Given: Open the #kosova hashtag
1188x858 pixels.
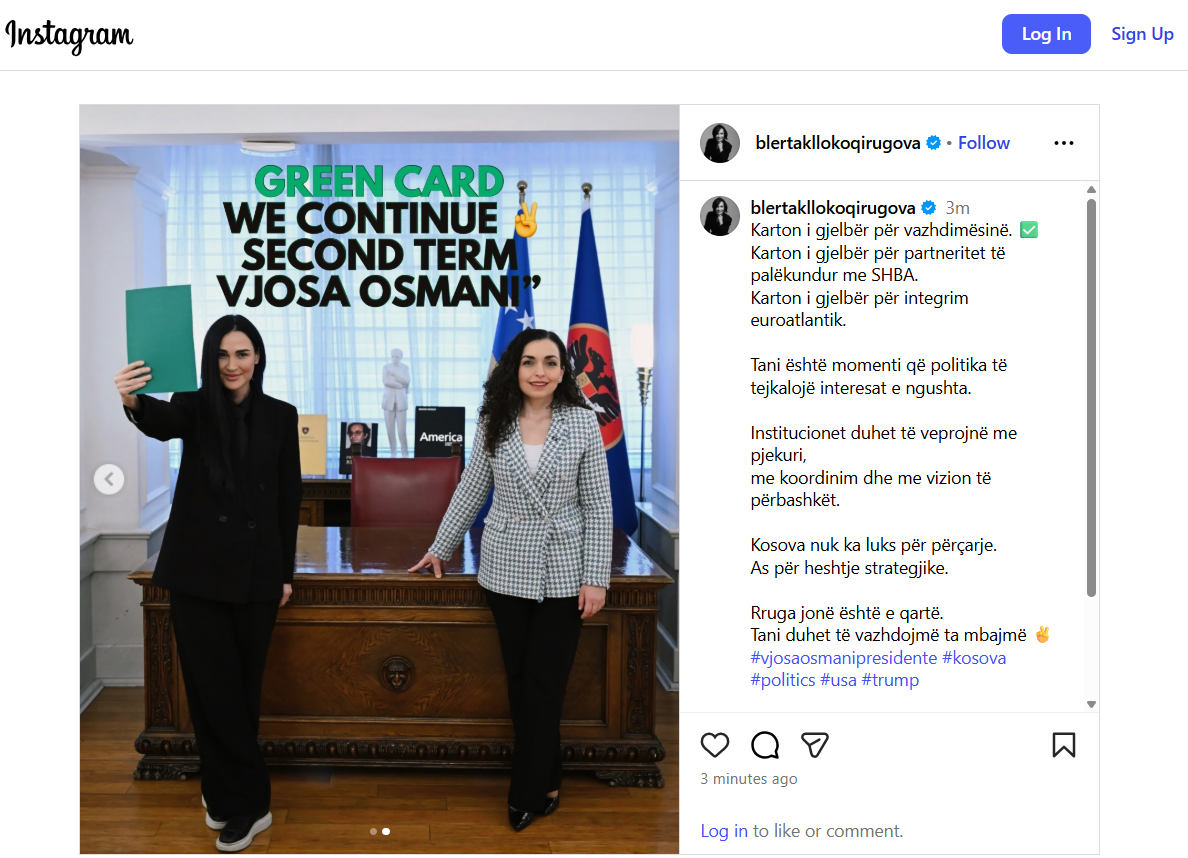Looking at the screenshot, I should point(974,658).
